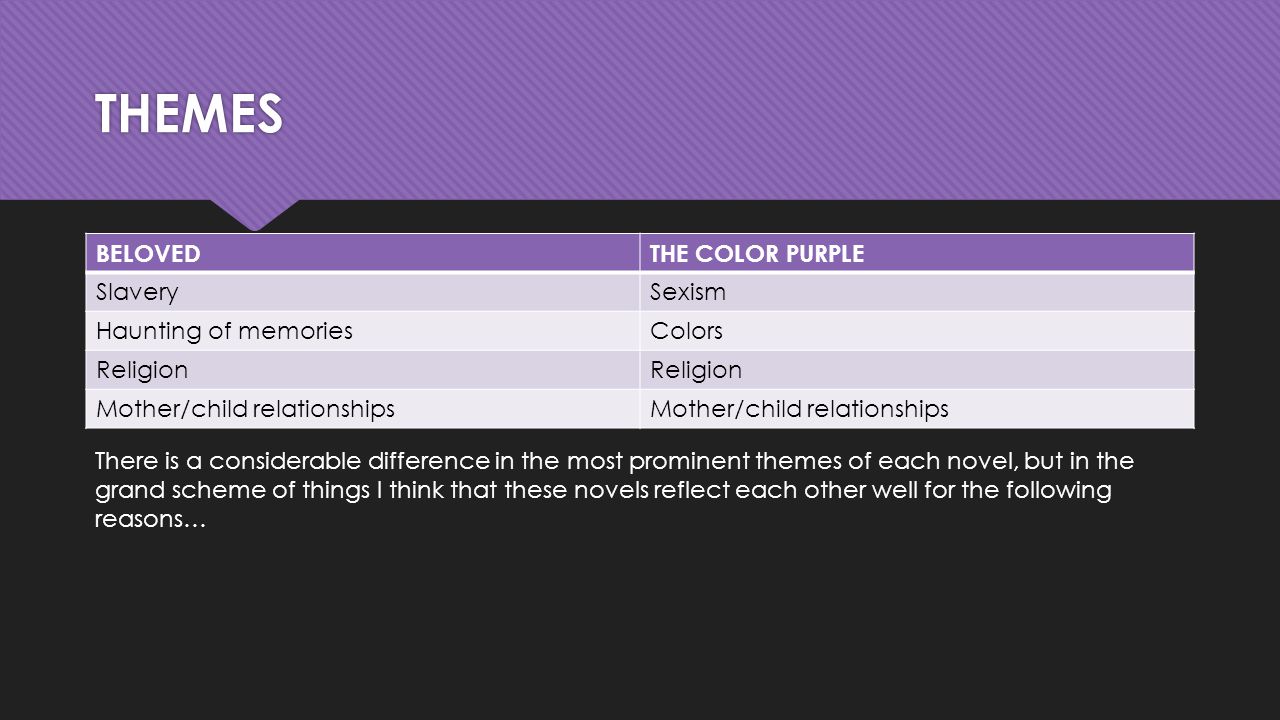Screen dimensions: 1280x720
Task: Click the purple striped header banner
Action: pos(640,100)
